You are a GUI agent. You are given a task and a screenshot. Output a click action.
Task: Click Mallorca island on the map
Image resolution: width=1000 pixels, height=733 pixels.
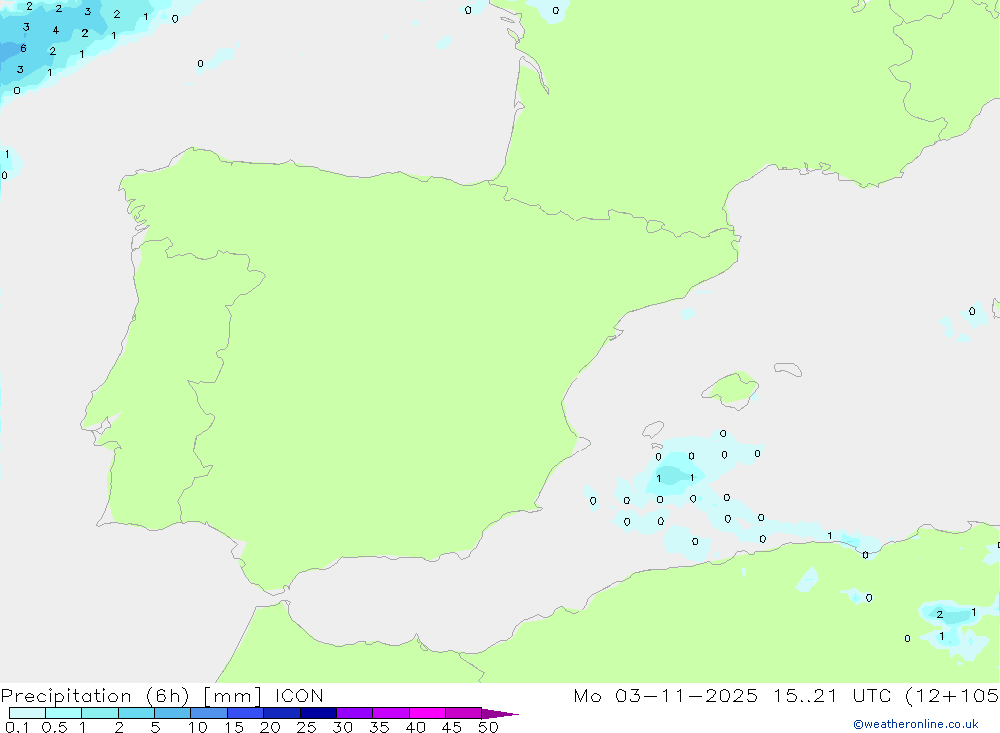click(731, 389)
